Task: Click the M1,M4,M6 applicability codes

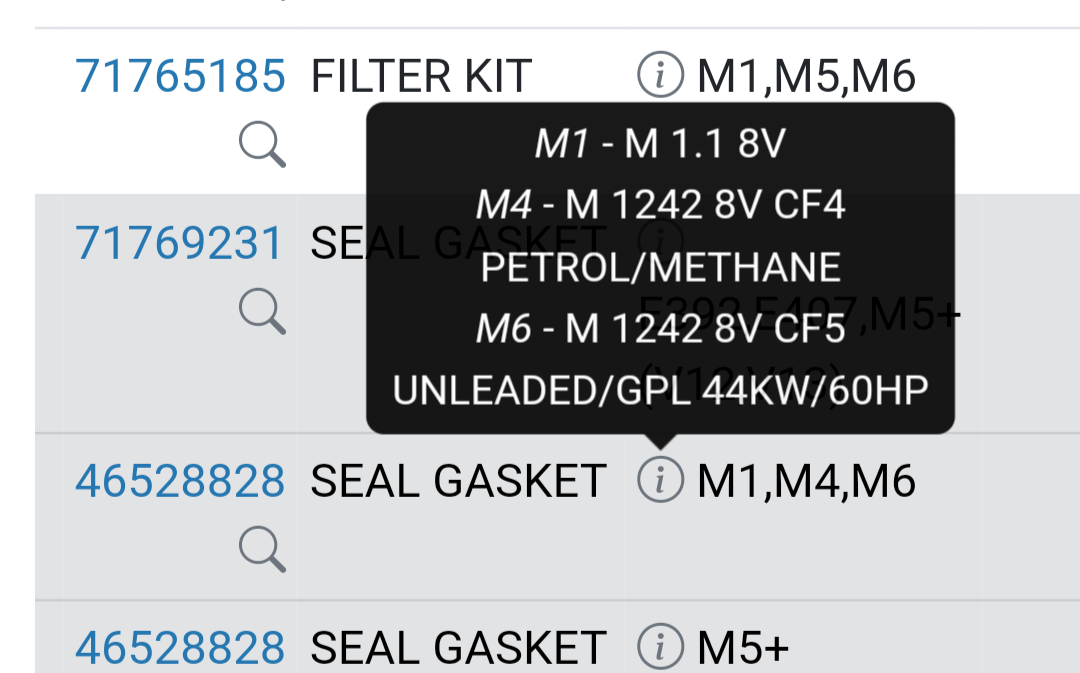Action: (806, 481)
